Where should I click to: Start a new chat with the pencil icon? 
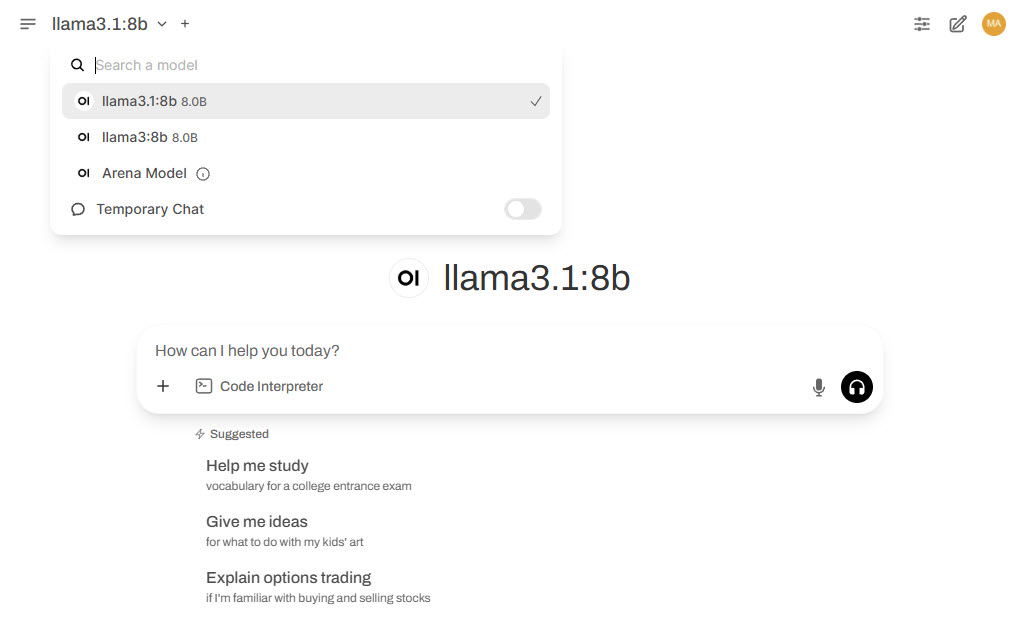(x=958, y=24)
